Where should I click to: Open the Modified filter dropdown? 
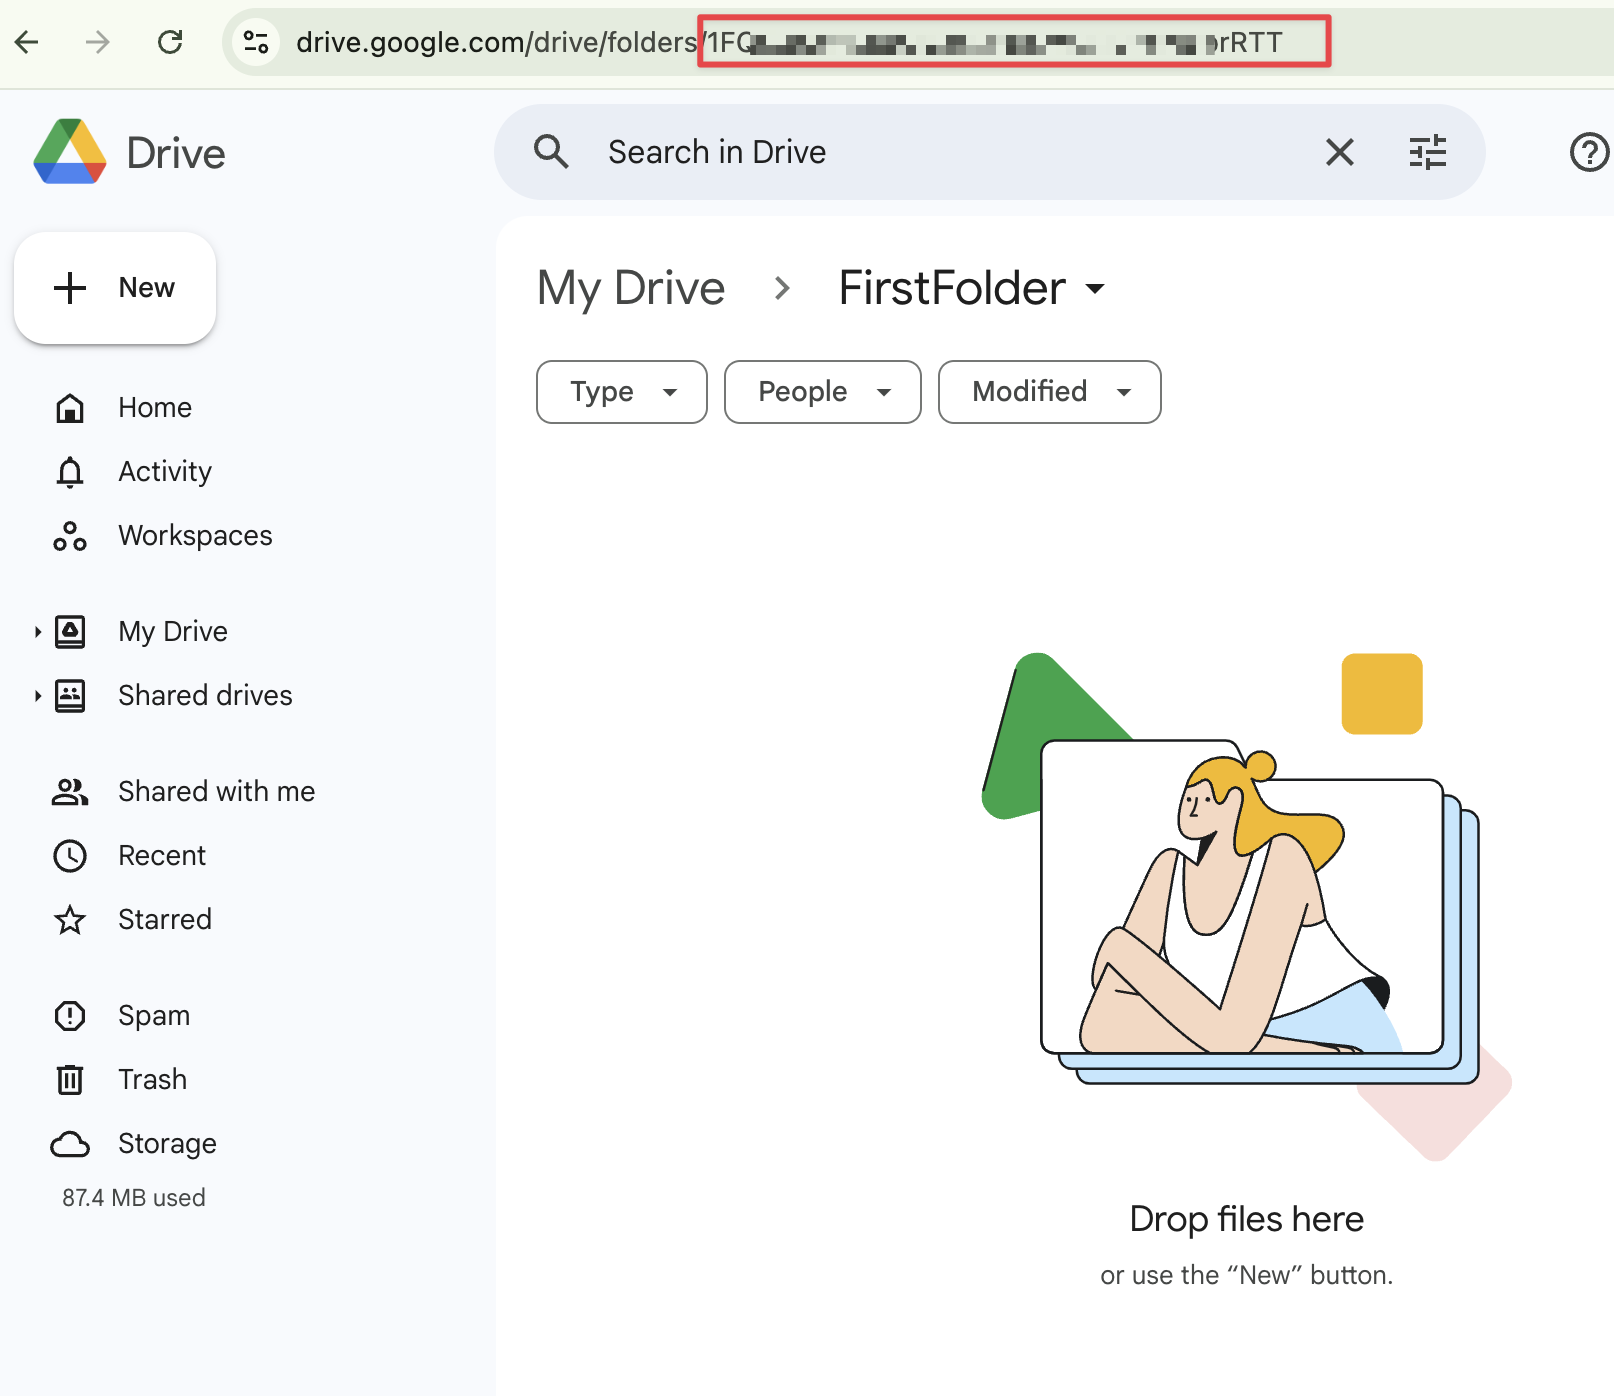1048,392
